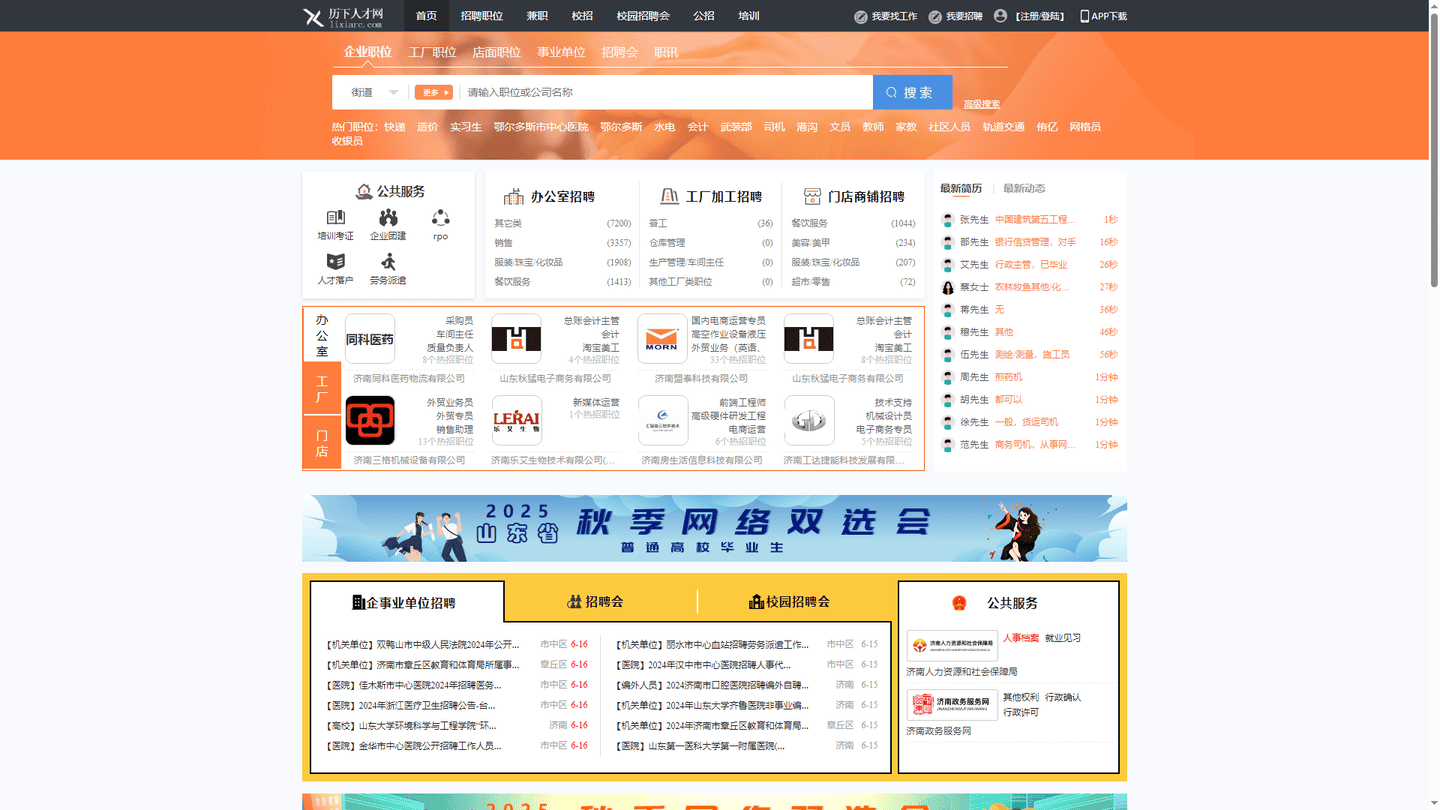Image resolution: width=1440 pixels, height=810 pixels.
Task: Open the 山东秋猛电子商务有限公司 link after 同科医药
Action: [x=555, y=378]
